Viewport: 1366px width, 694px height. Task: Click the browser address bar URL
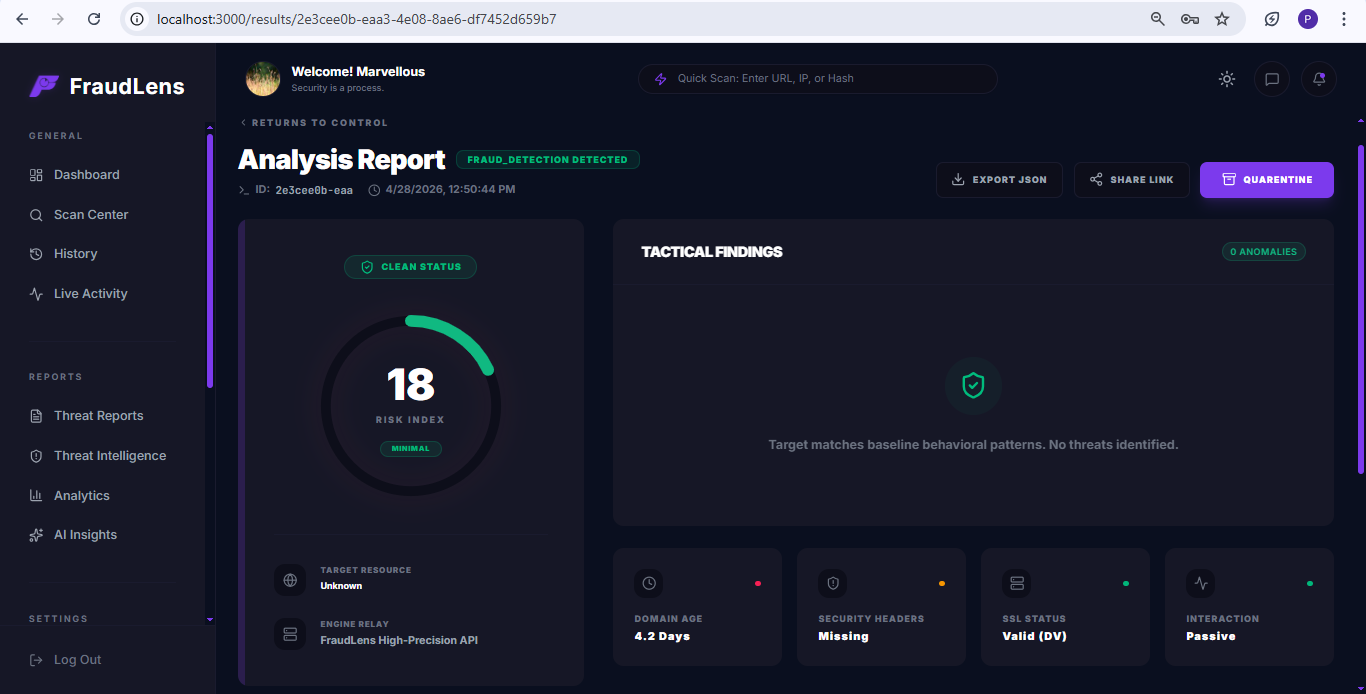pyautogui.click(x=357, y=19)
